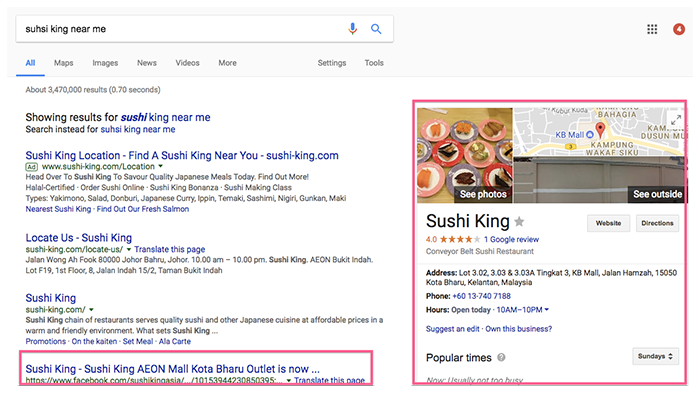700x393 pixels.
Task: Open the 'On the kaiten' sitelink
Action: point(94,341)
